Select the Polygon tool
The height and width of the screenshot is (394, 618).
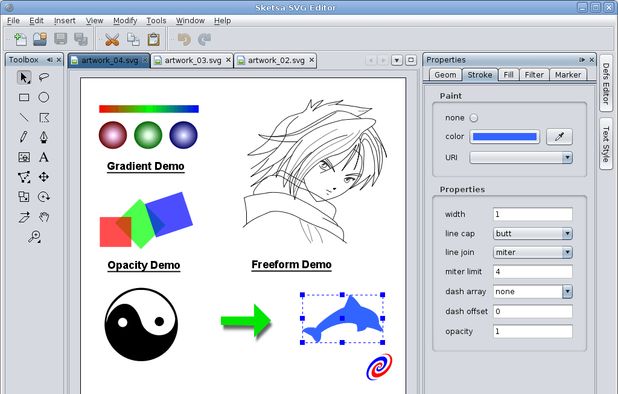tap(44, 117)
